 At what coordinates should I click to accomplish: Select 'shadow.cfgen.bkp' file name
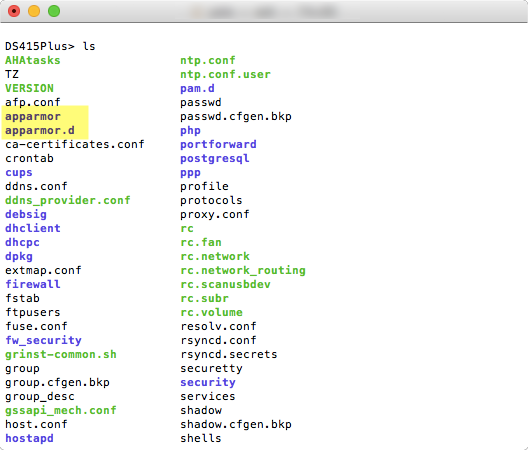click(236, 424)
